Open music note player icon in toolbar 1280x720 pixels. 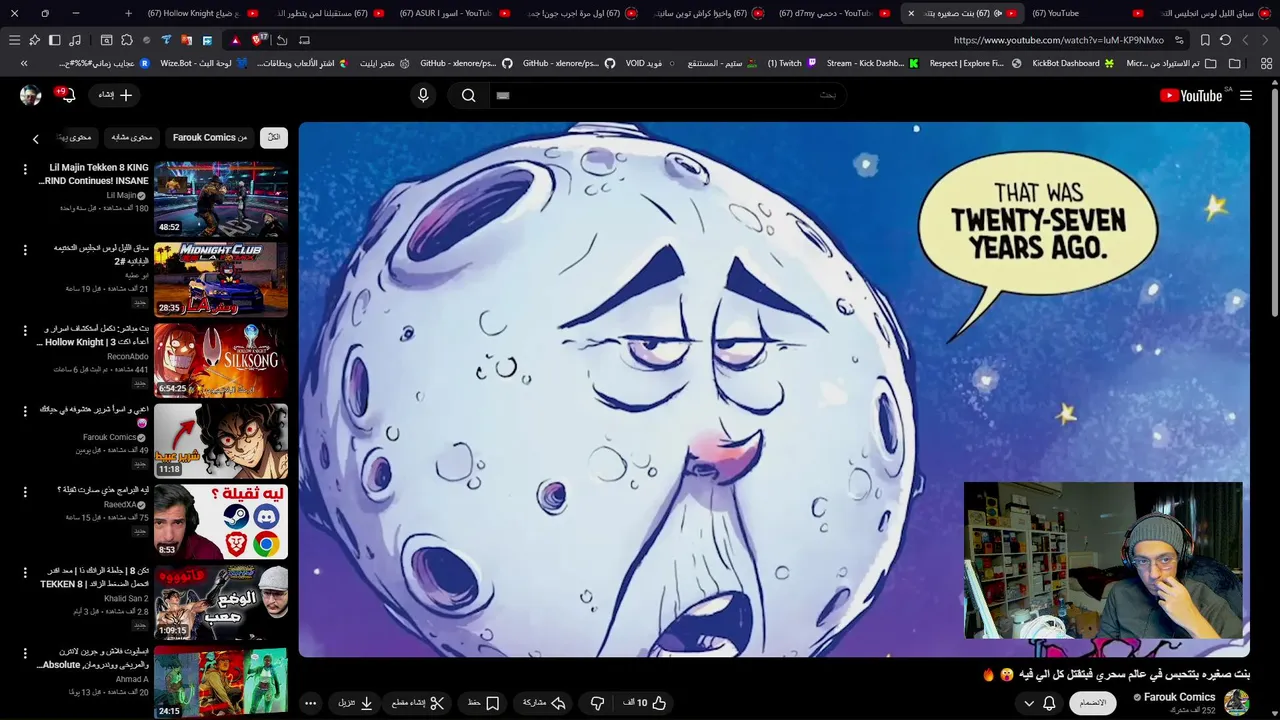pyautogui.click(x=74, y=40)
